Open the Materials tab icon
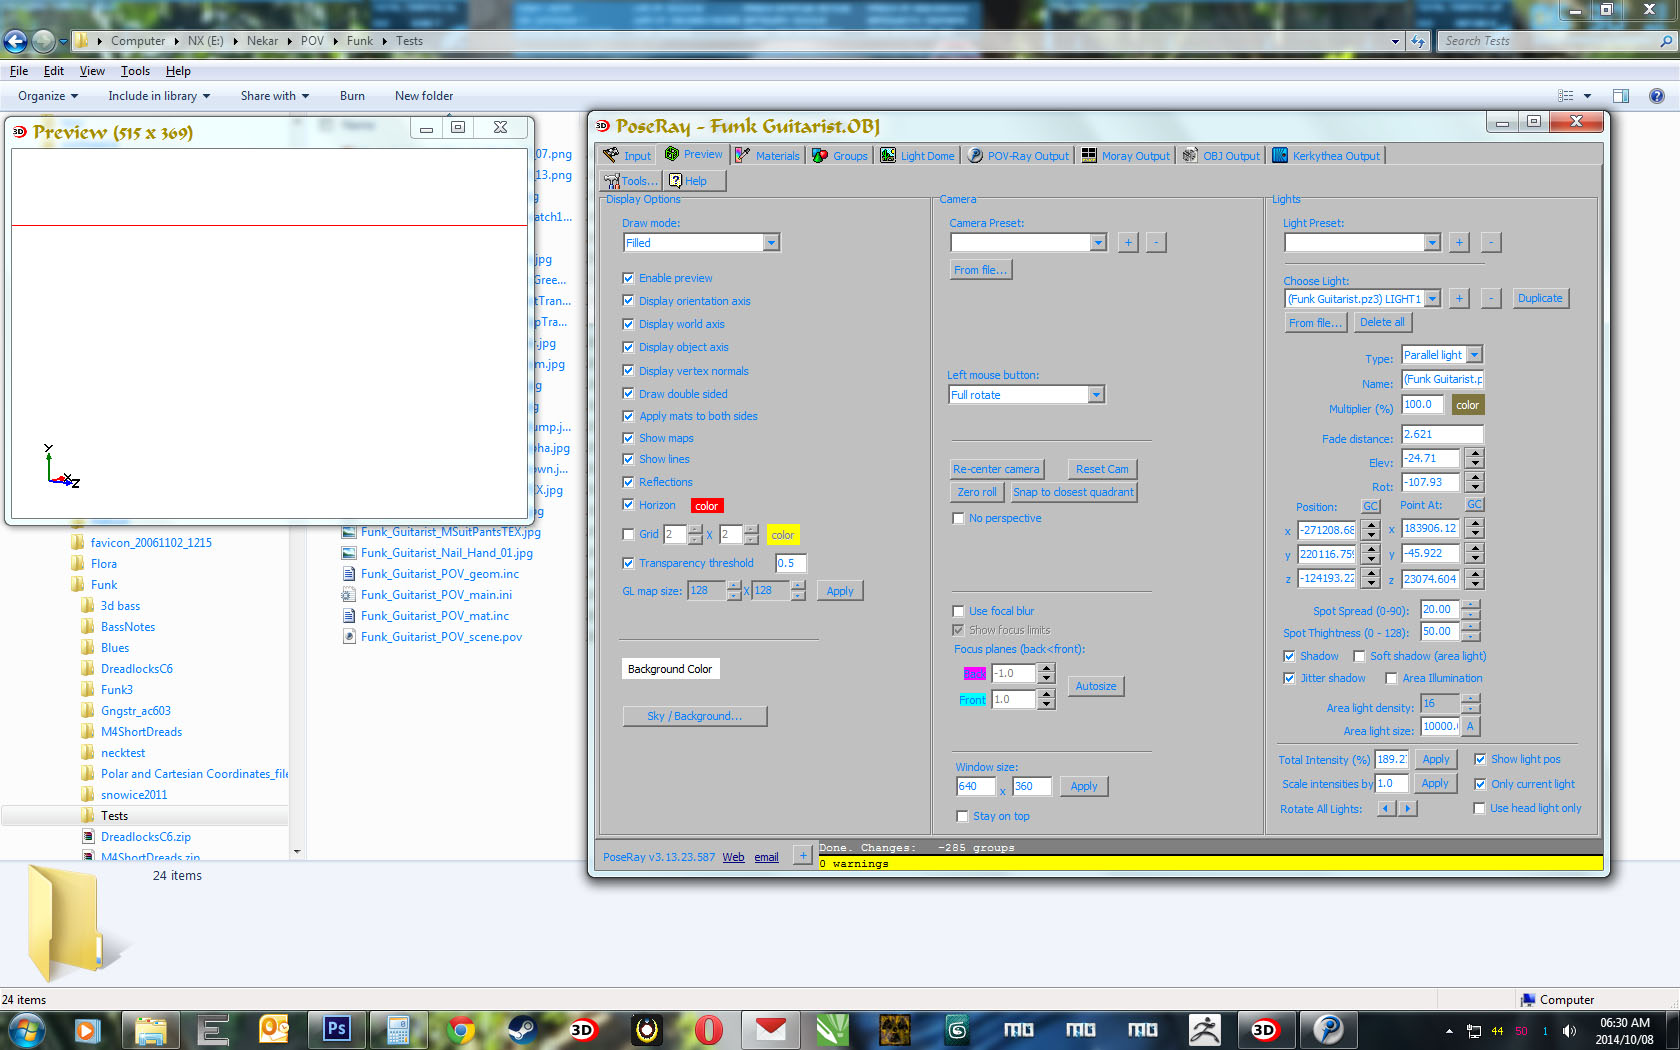Screen dimensions: 1680x1050 pos(743,156)
